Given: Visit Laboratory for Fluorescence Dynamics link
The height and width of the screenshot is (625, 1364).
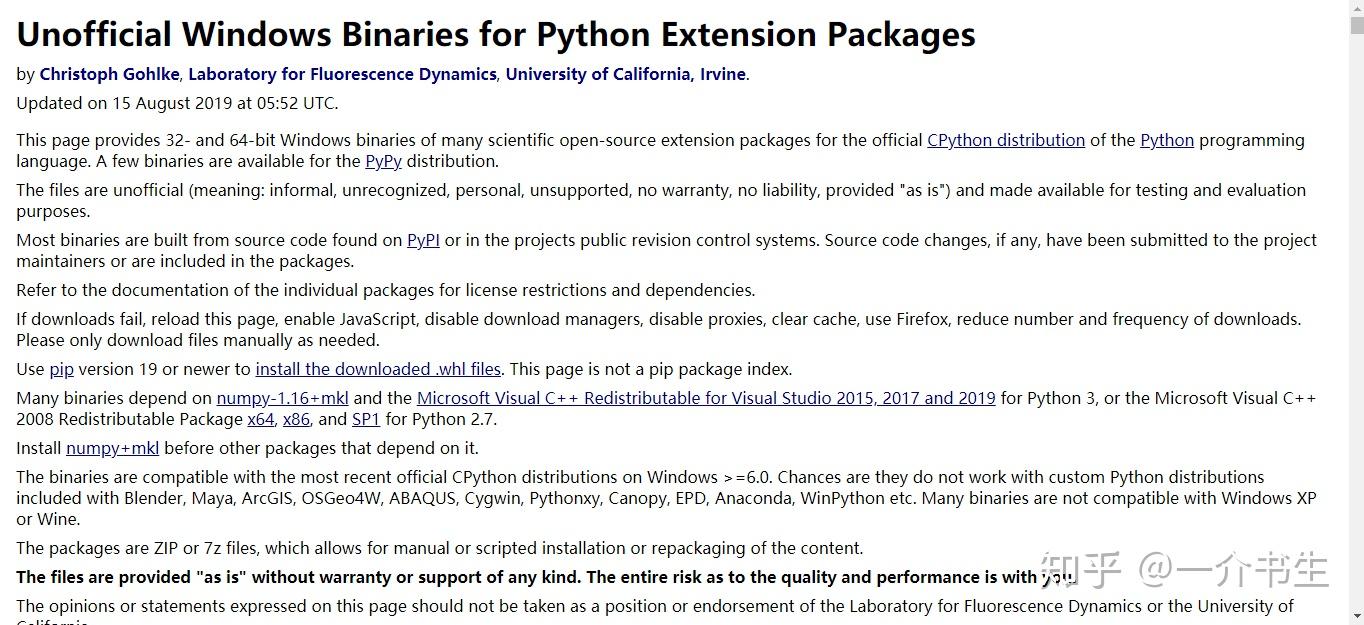Looking at the screenshot, I should [x=342, y=74].
